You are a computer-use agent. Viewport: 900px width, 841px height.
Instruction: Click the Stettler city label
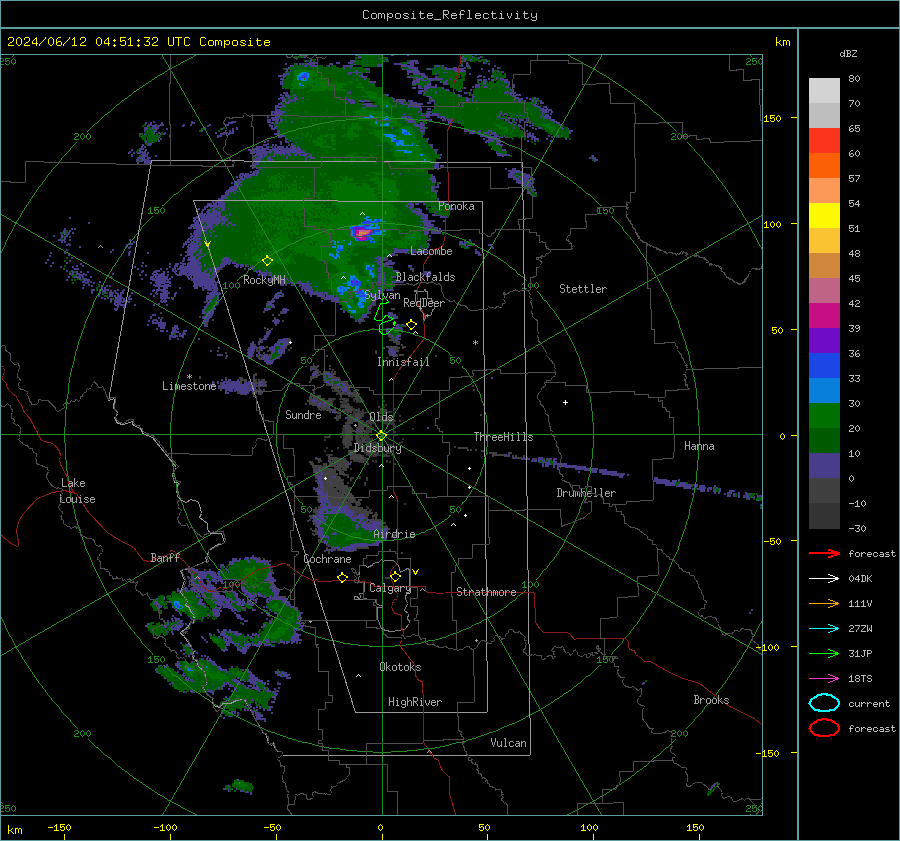tap(583, 289)
